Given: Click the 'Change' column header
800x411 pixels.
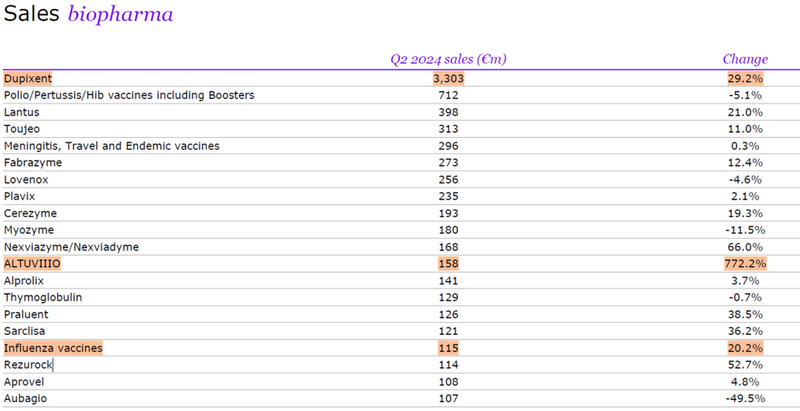Looking at the screenshot, I should pos(744,59).
